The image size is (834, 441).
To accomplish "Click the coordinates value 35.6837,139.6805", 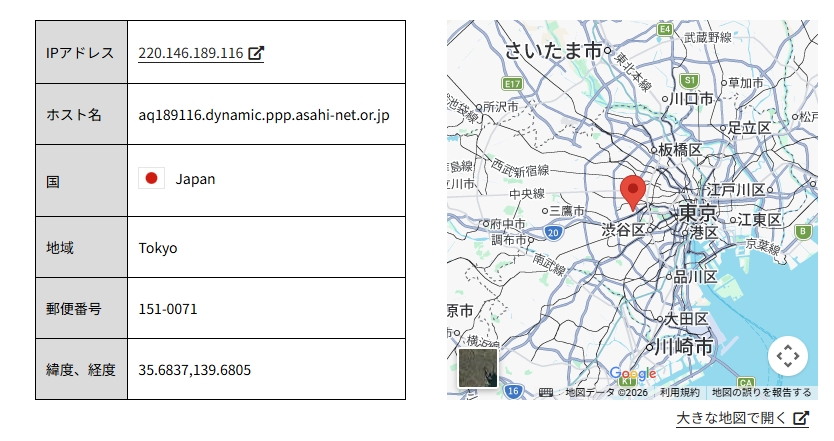I will (194, 369).
